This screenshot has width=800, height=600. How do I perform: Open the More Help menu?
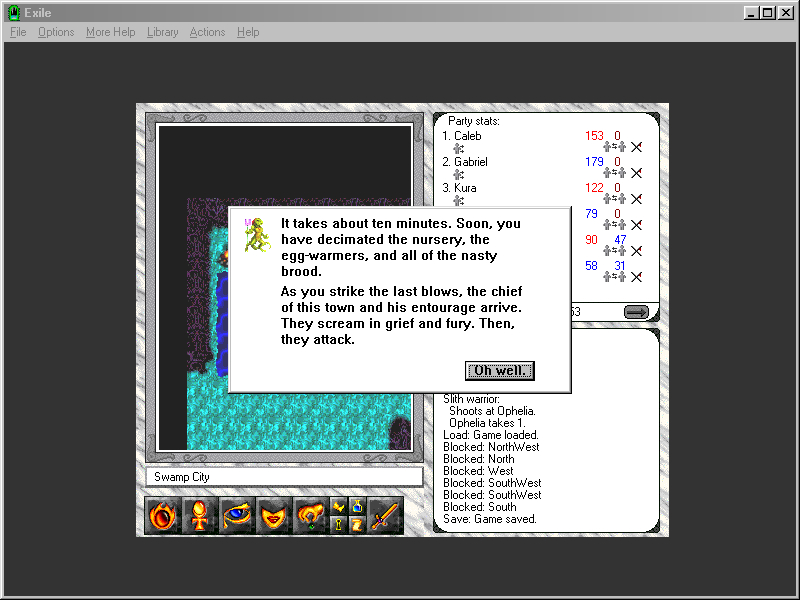[x=110, y=32]
